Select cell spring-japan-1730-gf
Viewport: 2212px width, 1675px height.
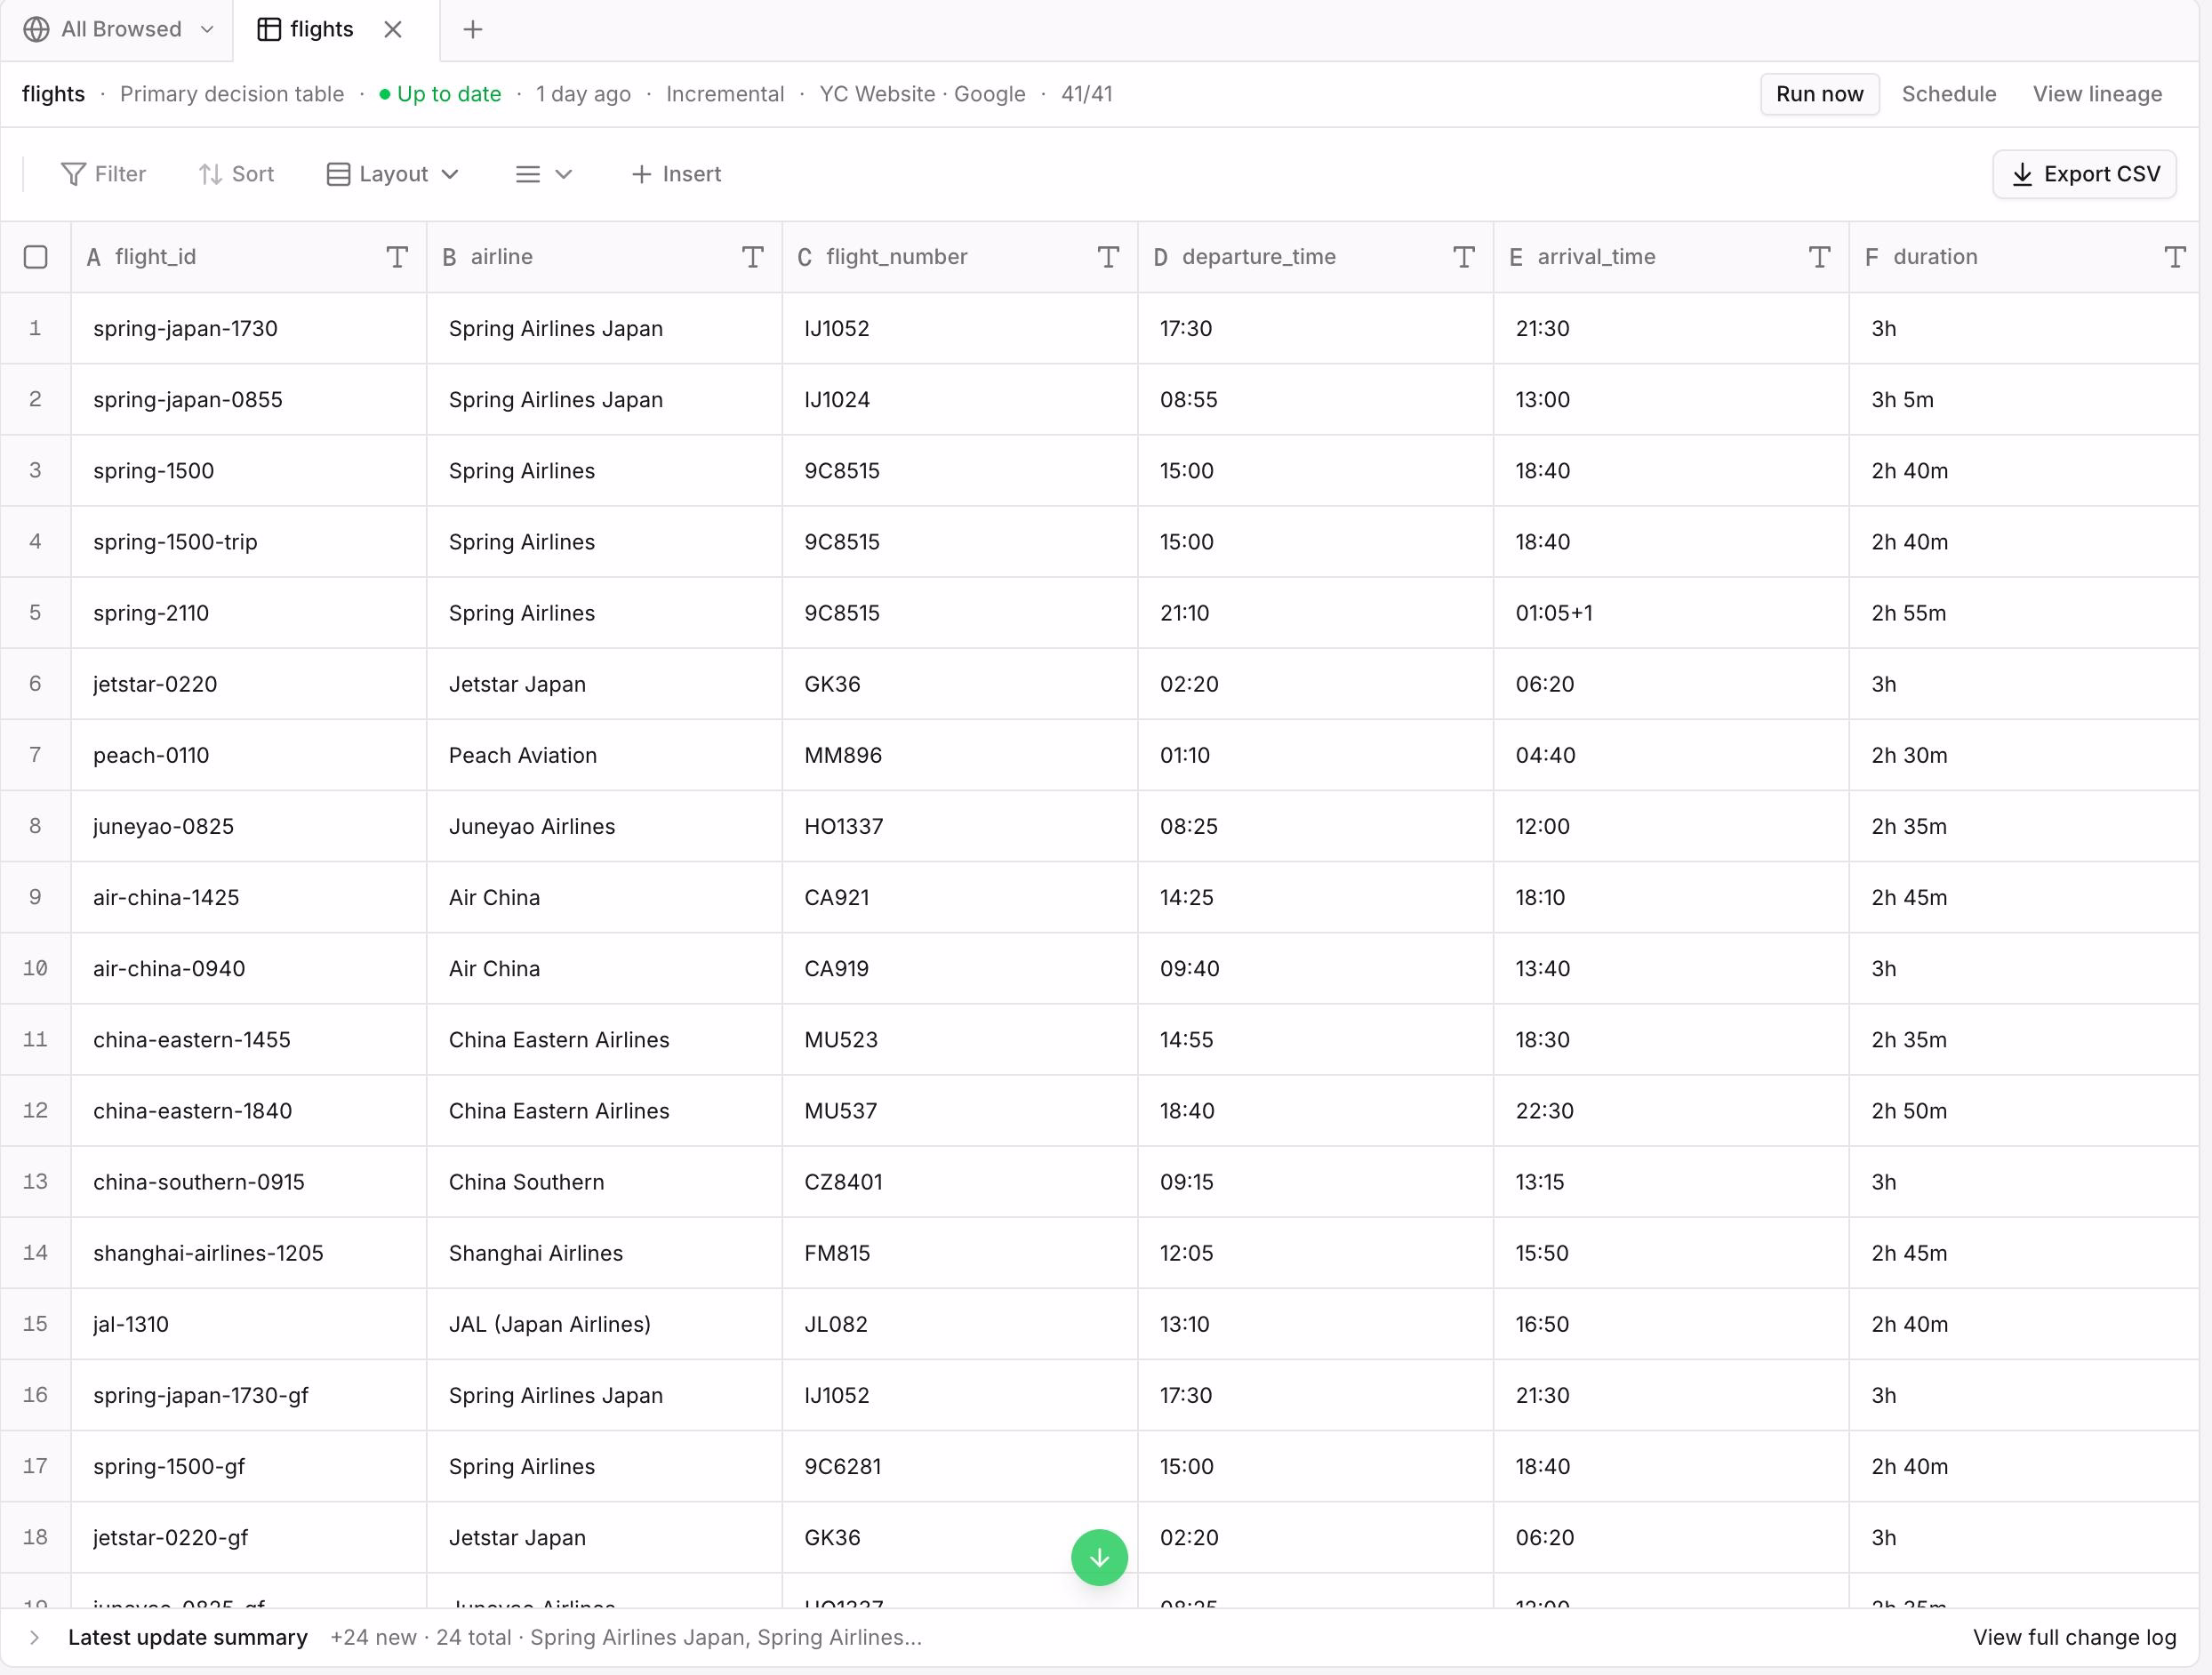coord(249,1395)
